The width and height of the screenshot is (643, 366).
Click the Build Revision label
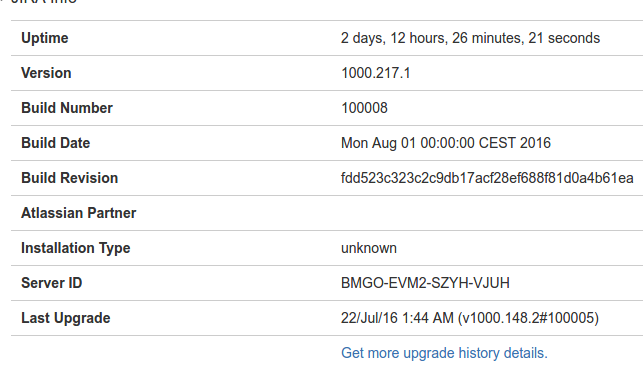point(70,178)
